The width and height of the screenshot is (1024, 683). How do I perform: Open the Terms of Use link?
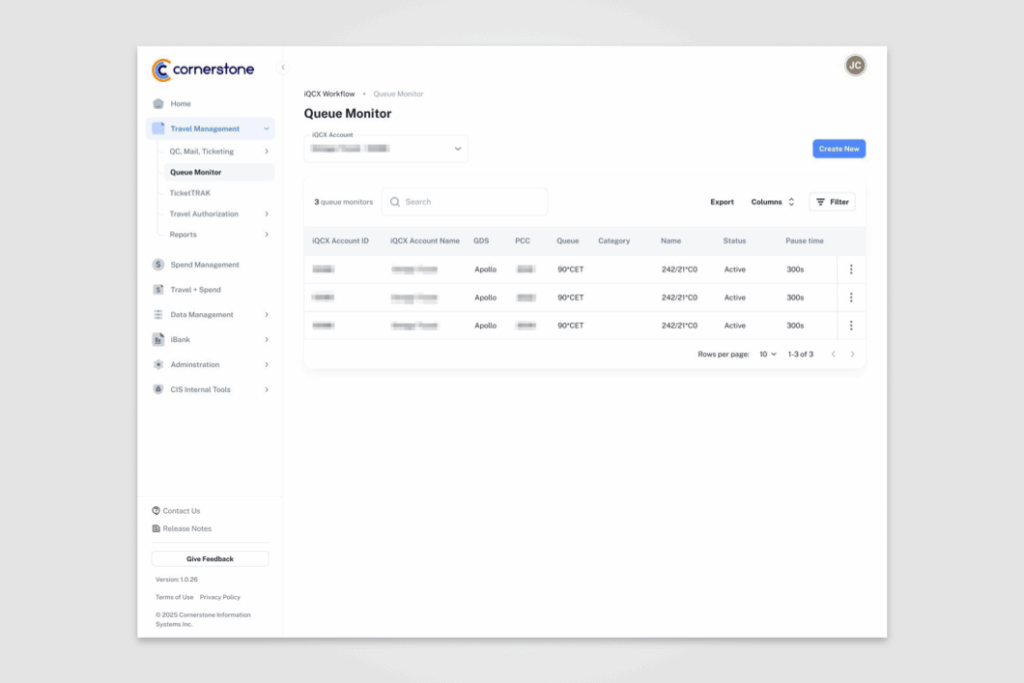click(x=174, y=597)
